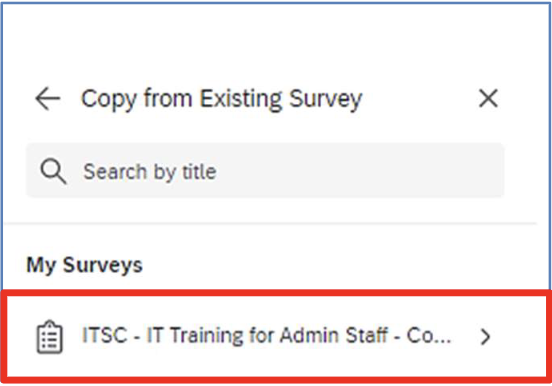This screenshot has width=552, height=386.
Task: Select the survey listed under My Surveys
Action: click(x=276, y=336)
